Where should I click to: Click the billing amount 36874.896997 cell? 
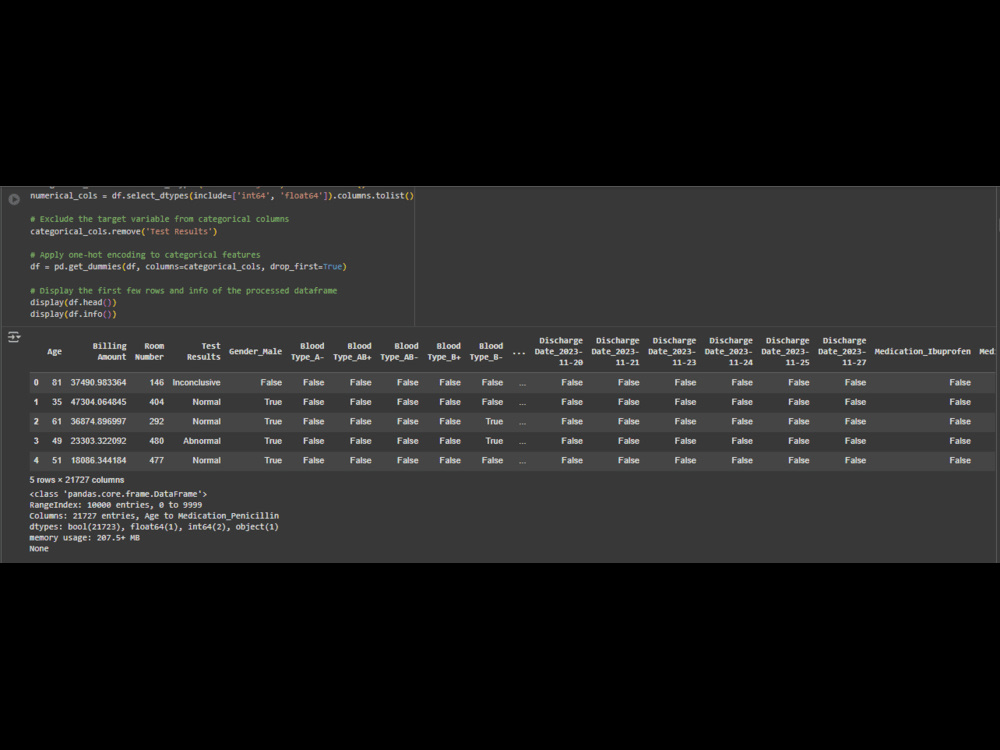click(98, 422)
